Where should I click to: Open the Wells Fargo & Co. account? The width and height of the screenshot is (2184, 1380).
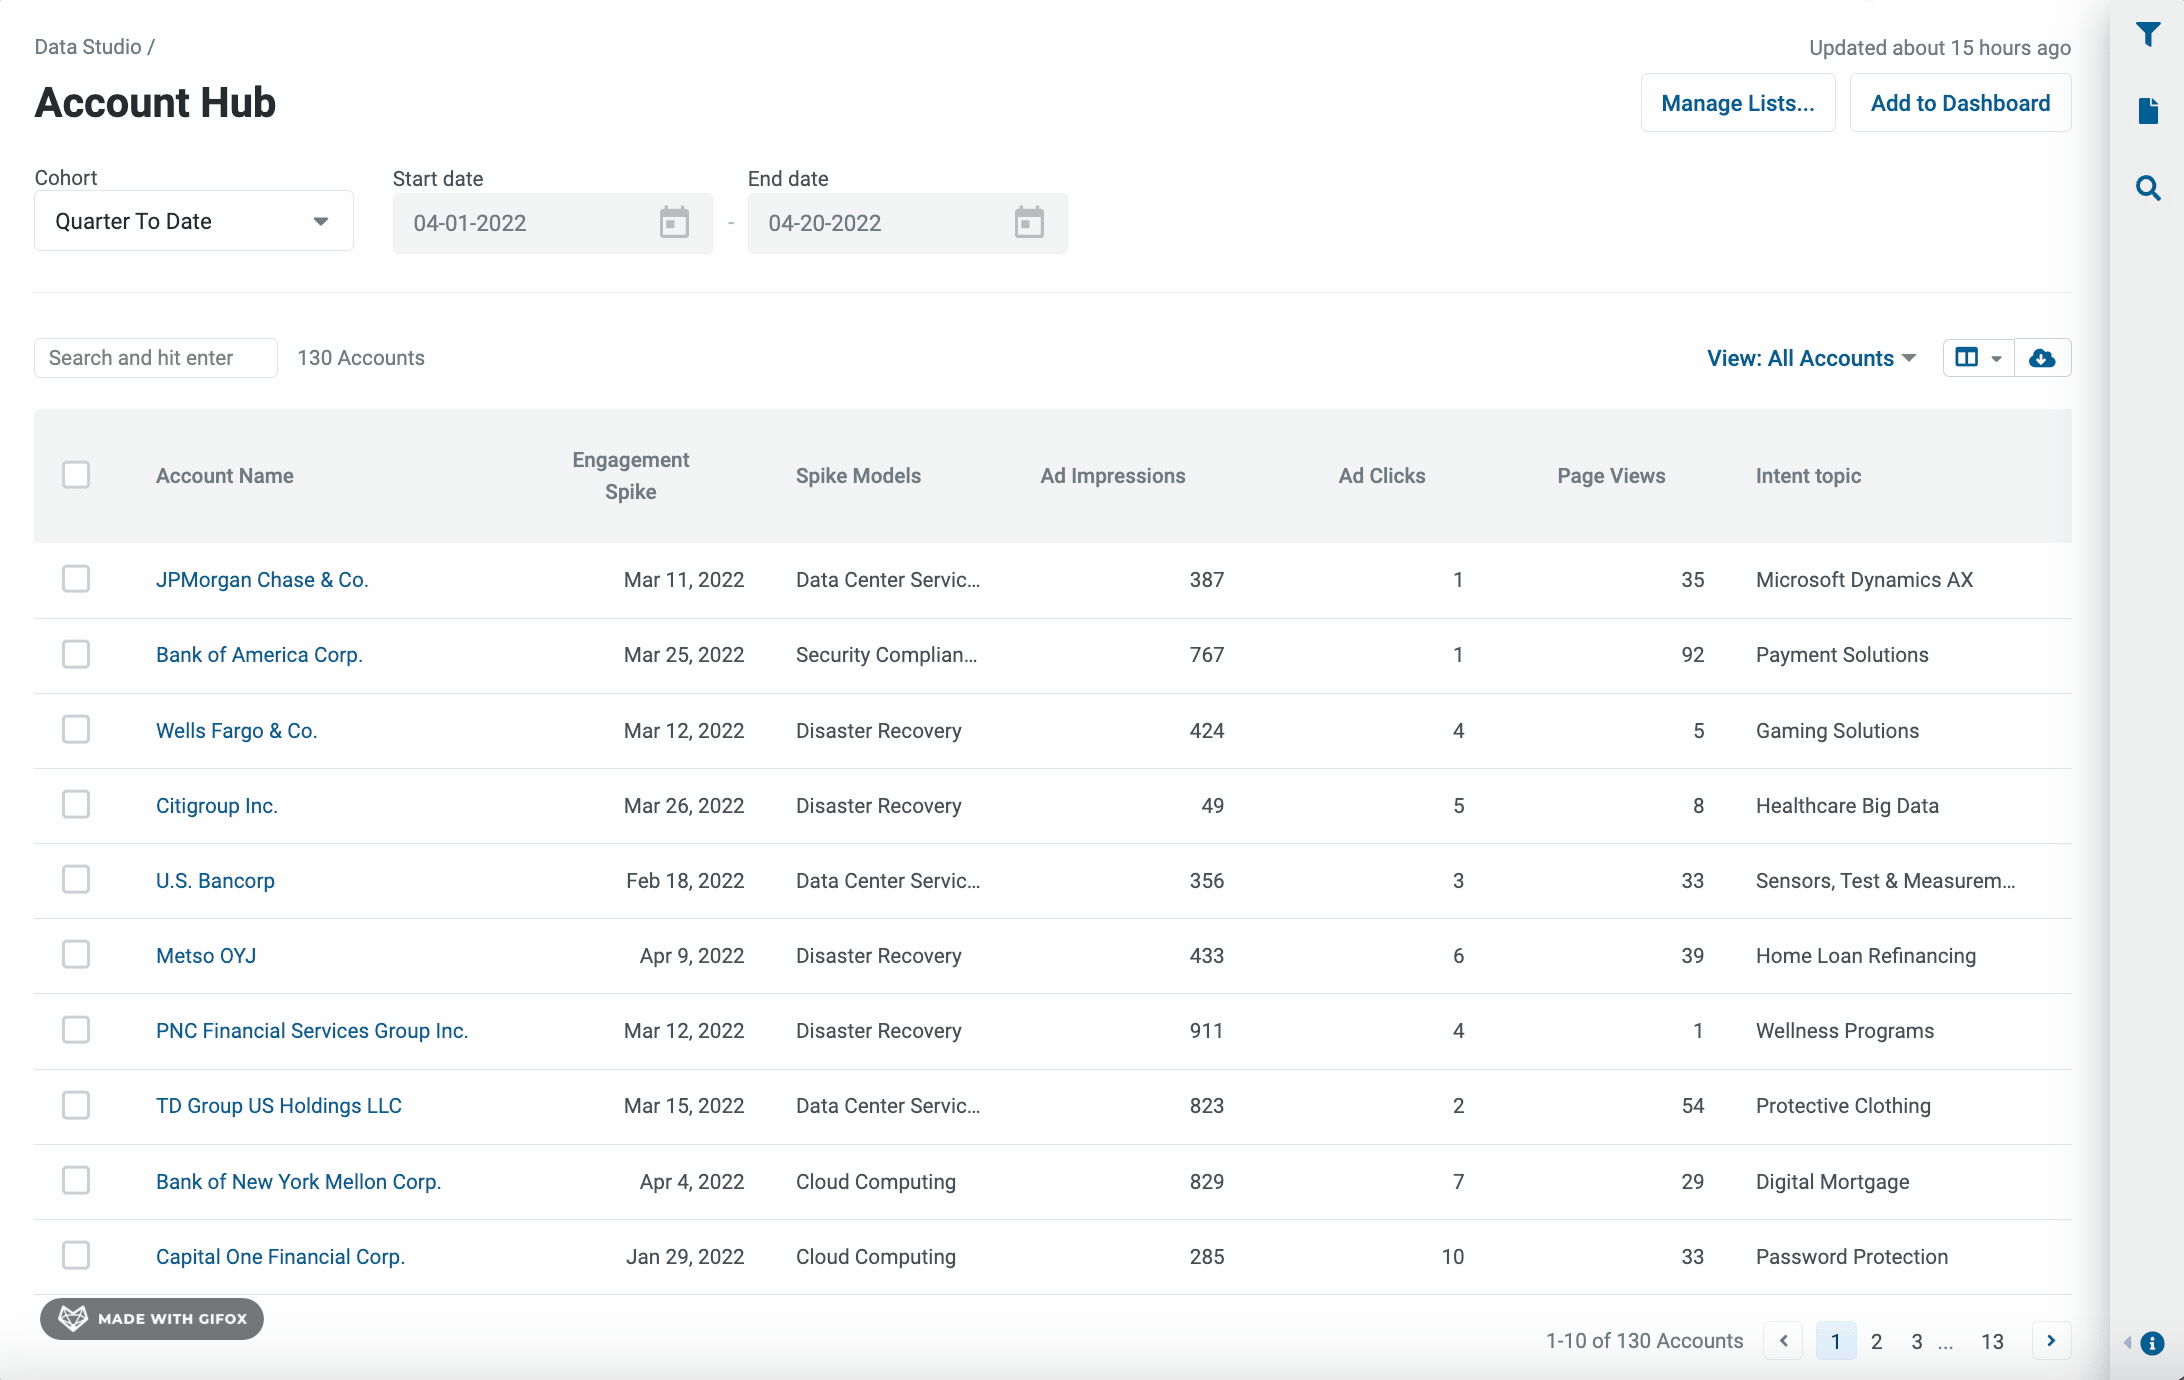coord(236,731)
